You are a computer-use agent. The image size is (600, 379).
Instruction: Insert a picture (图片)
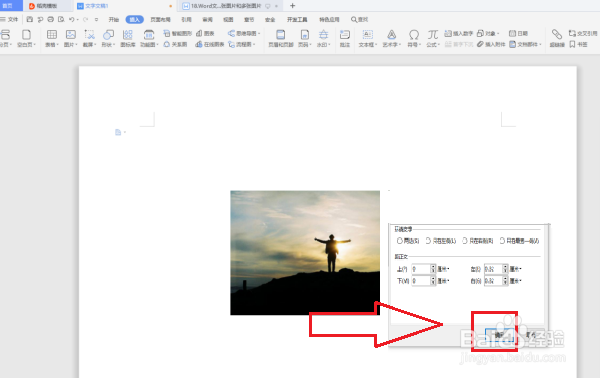coord(70,39)
